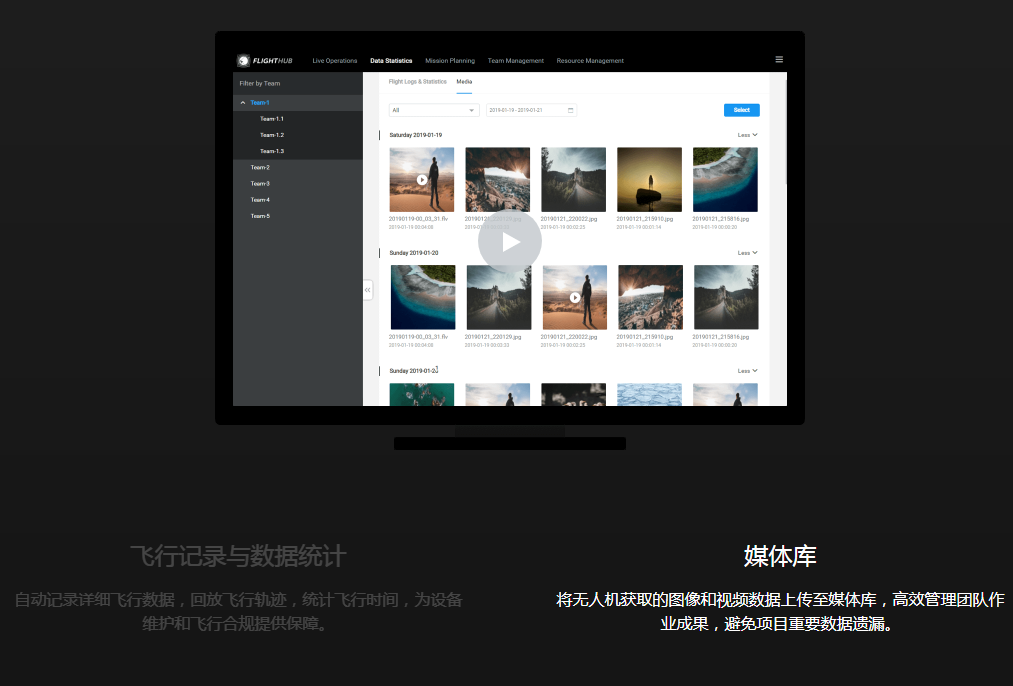Click the 飞行记录与数据统计 description paragraph
This screenshot has width=1013, height=686.
click(x=238, y=612)
